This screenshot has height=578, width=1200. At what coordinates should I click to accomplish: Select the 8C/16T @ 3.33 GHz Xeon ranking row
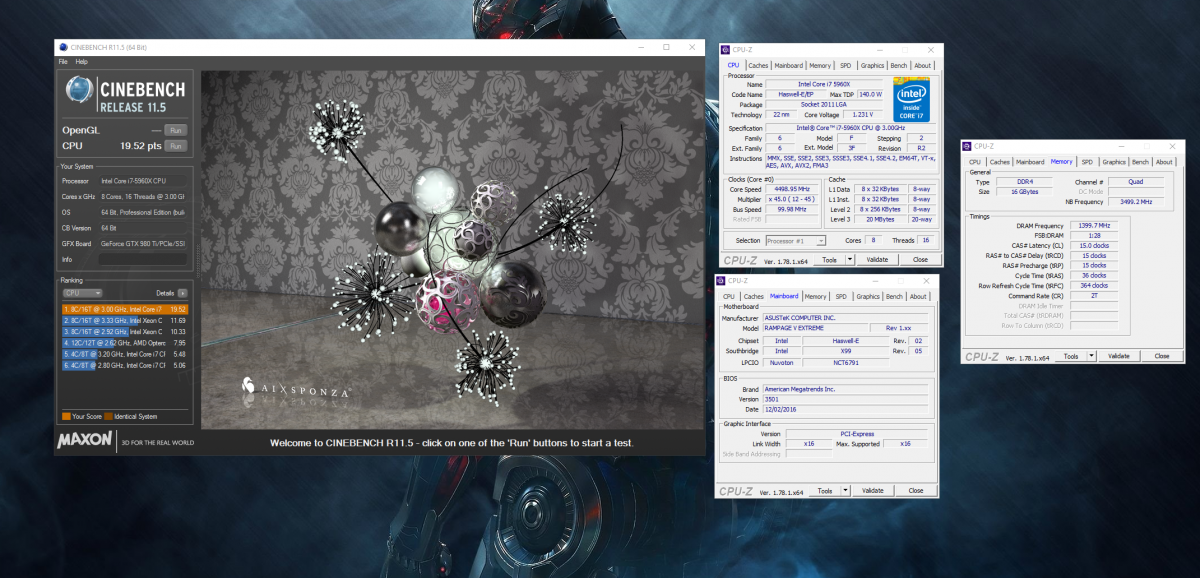[x=124, y=320]
